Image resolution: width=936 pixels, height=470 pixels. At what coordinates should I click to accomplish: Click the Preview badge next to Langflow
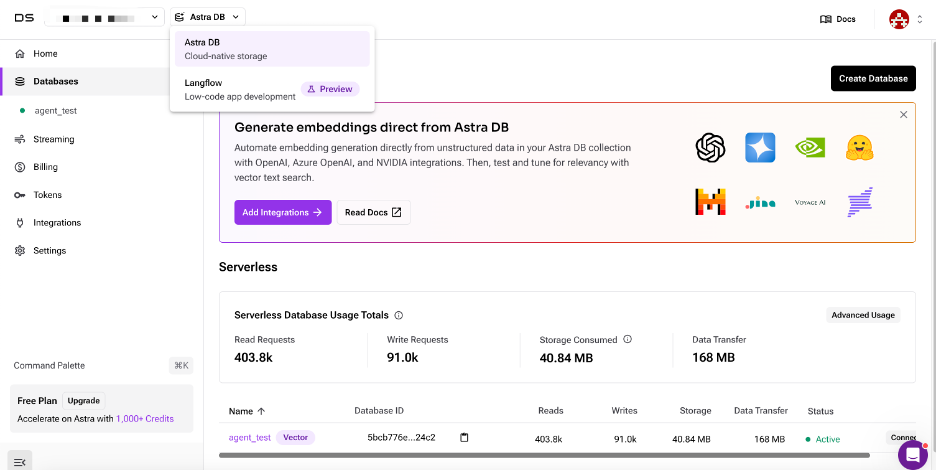point(330,89)
